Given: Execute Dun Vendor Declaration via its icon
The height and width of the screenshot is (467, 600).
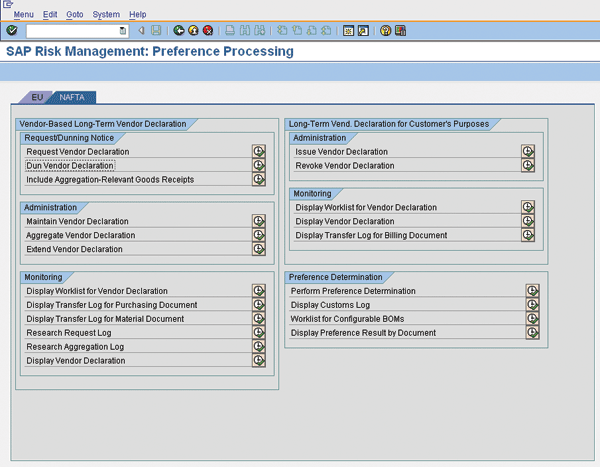Looking at the screenshot, I should point(259,165).
